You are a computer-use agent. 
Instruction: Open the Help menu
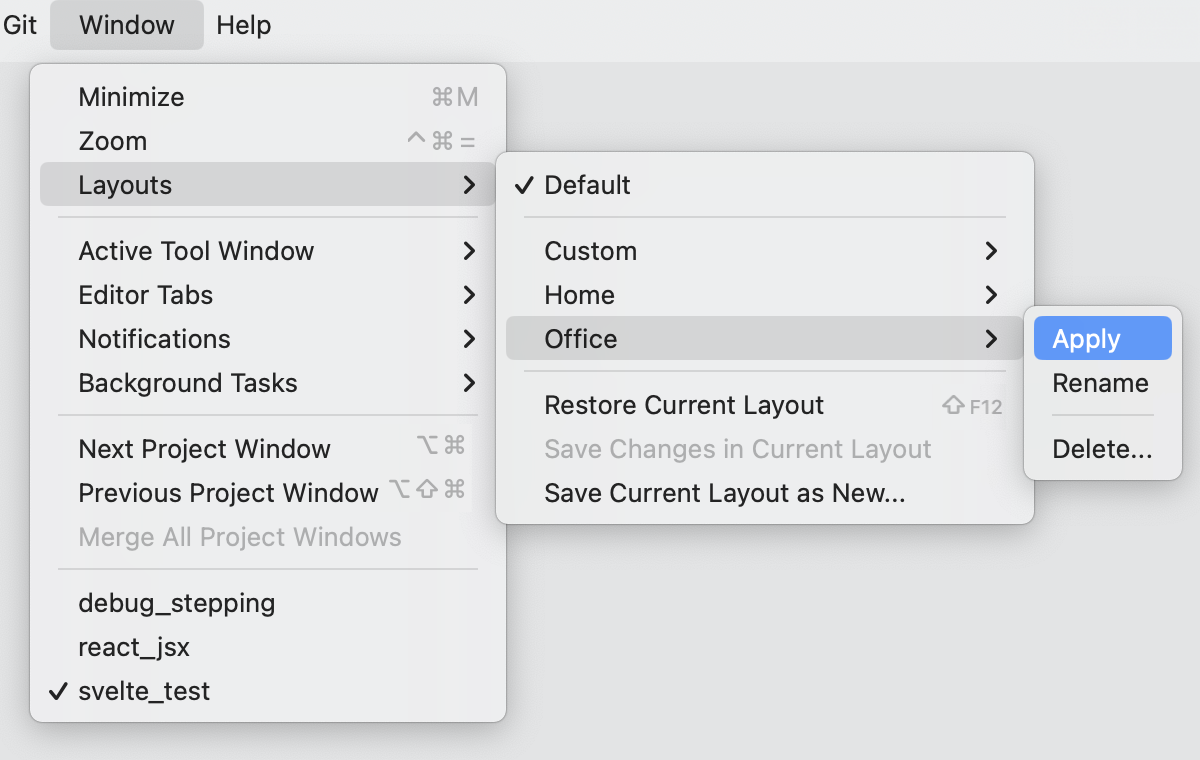tap(243, 25)
